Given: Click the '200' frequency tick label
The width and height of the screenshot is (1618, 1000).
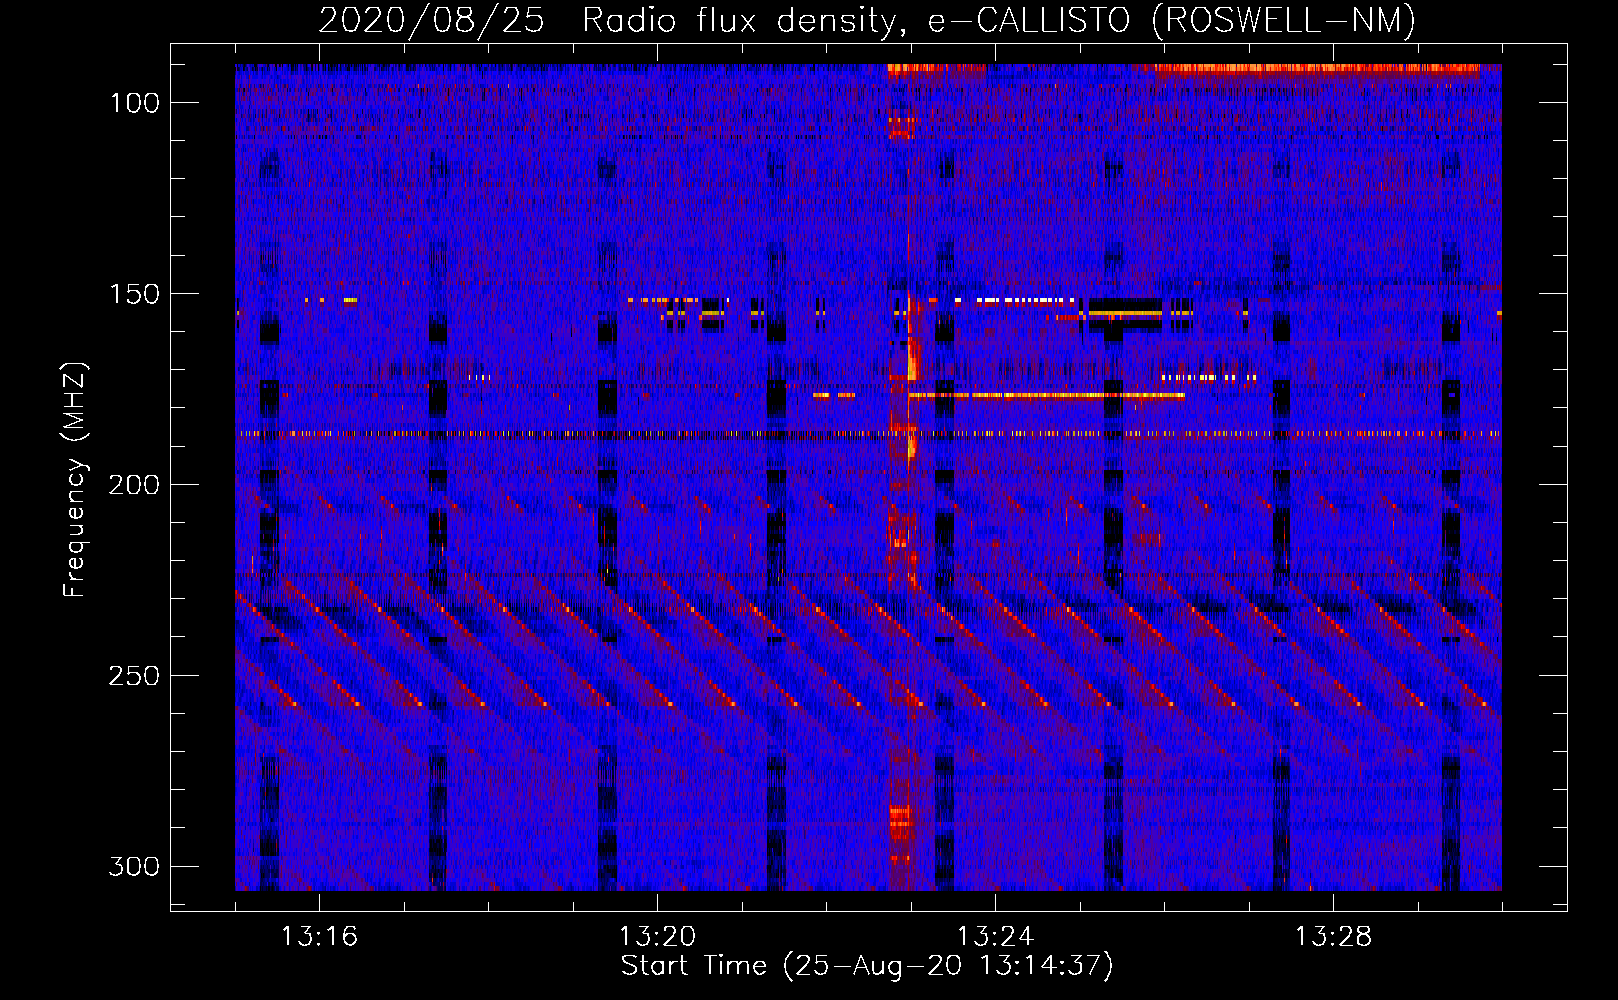Looking at the screenshot, I should 134,485.
